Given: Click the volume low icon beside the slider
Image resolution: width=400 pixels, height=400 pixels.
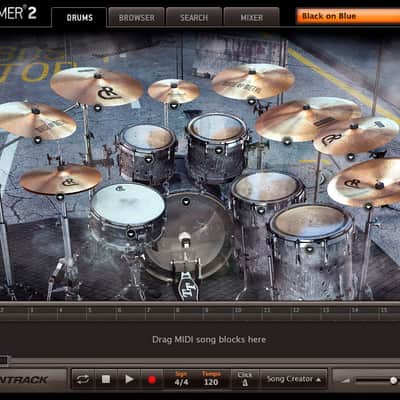Looking at the screenshot, I should (x=345, y=380).
